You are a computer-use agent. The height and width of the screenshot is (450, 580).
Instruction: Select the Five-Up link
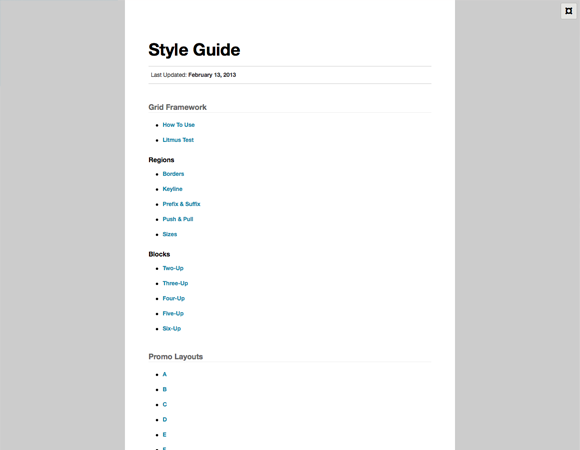pos(173,314)
